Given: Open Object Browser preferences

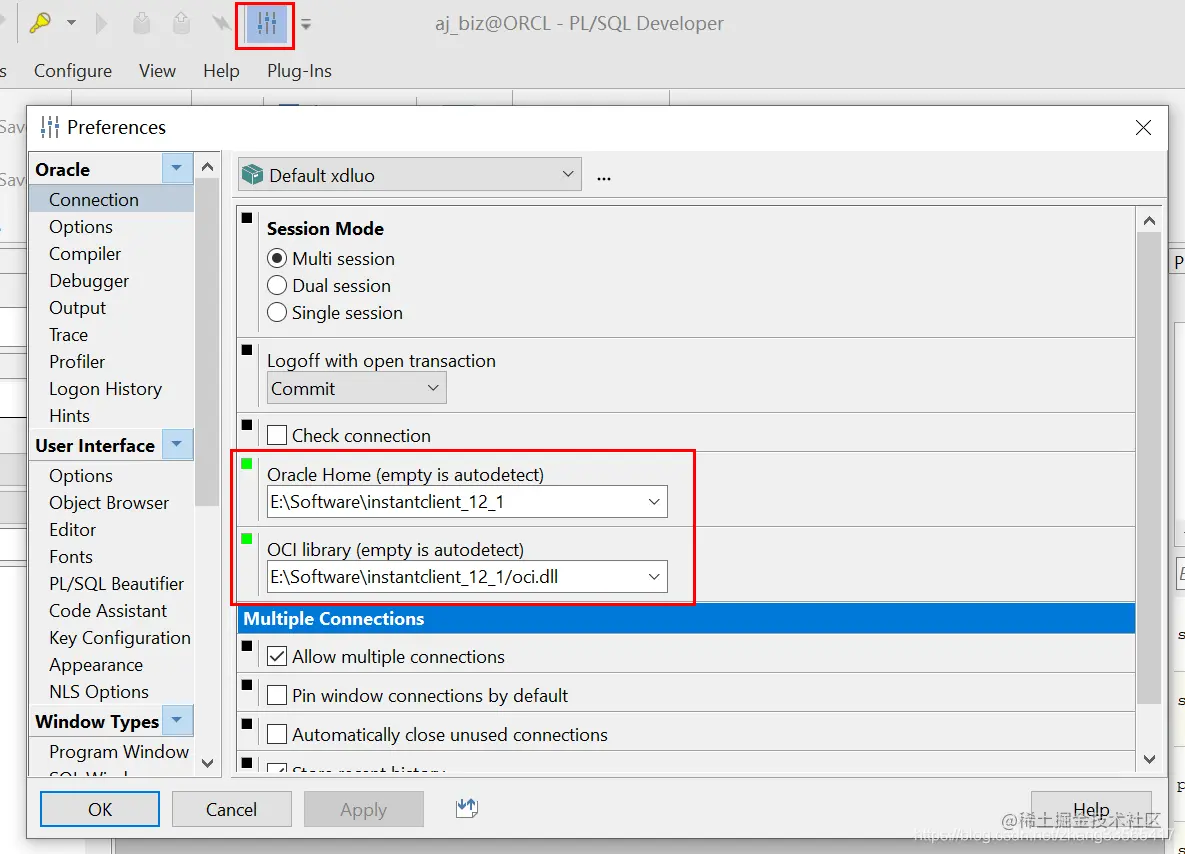Looking at the screenshot, I should click(109, 503).
